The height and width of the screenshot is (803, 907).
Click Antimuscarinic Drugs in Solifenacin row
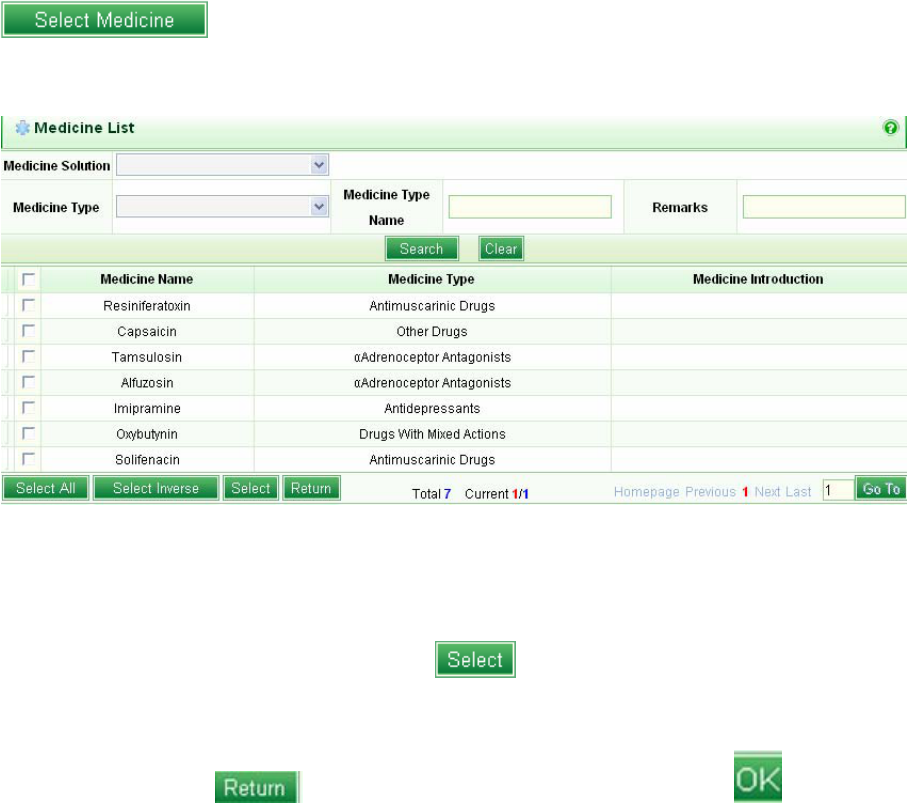432,459
